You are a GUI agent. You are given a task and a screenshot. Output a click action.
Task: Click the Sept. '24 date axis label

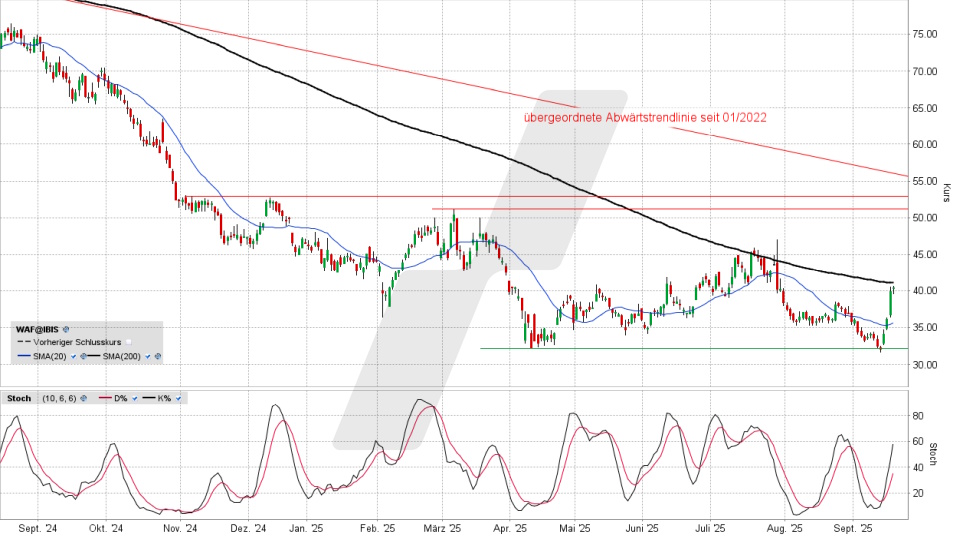[38, 529]
